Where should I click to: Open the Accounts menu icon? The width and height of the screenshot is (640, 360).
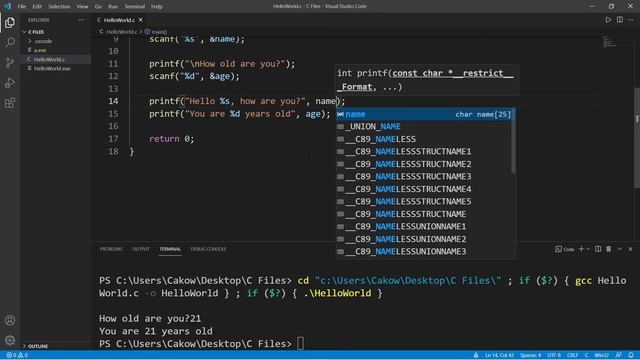click(10, 320)
